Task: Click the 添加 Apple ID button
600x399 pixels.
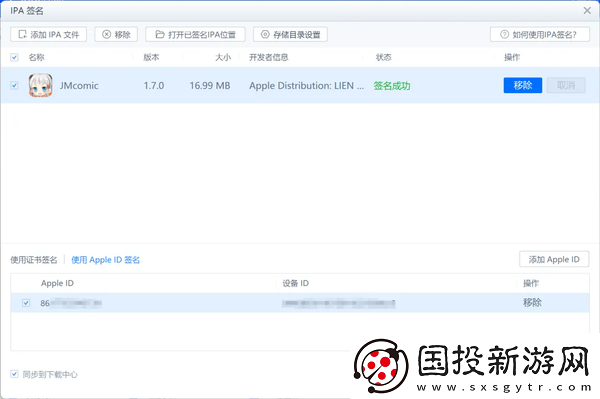Action: tap(554, 259)
